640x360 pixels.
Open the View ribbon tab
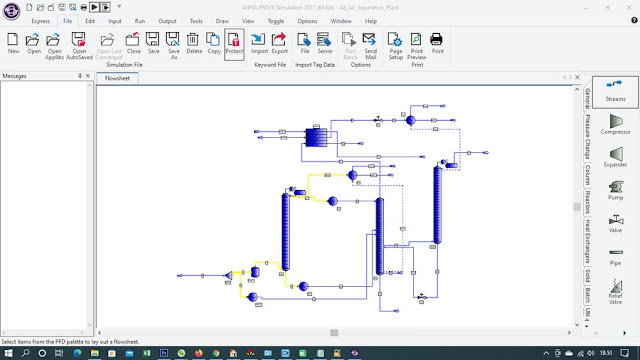click(248, 21)
